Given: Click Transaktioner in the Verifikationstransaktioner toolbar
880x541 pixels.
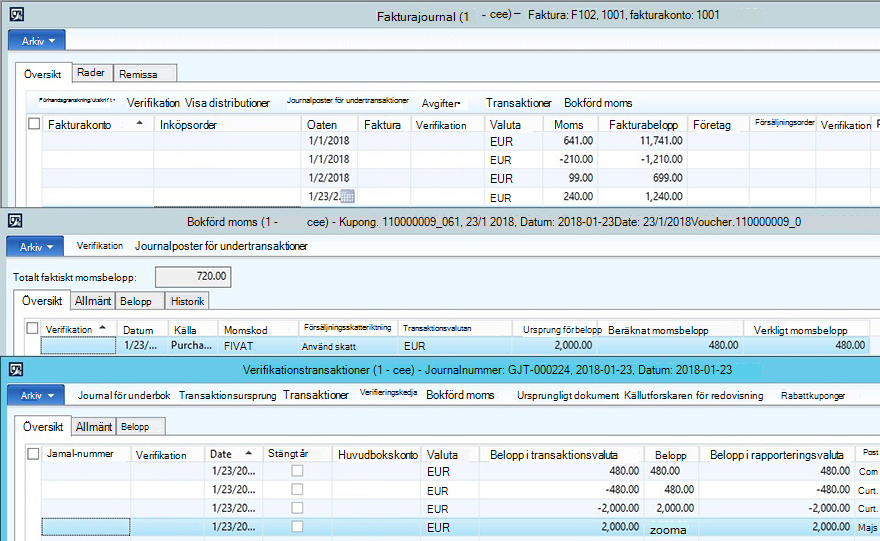Looking at the screenshot, I should (315, 395).
